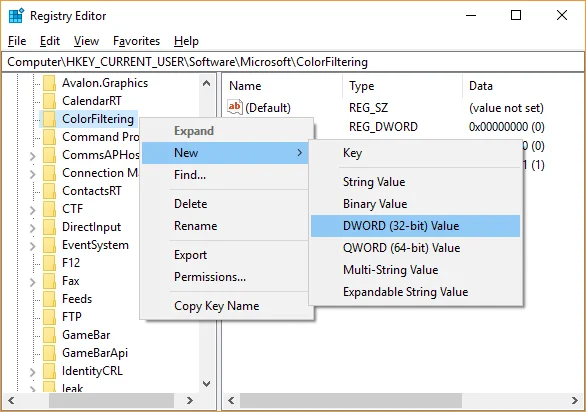Choose Multi-String Value from submenu

tap(415, 270)
